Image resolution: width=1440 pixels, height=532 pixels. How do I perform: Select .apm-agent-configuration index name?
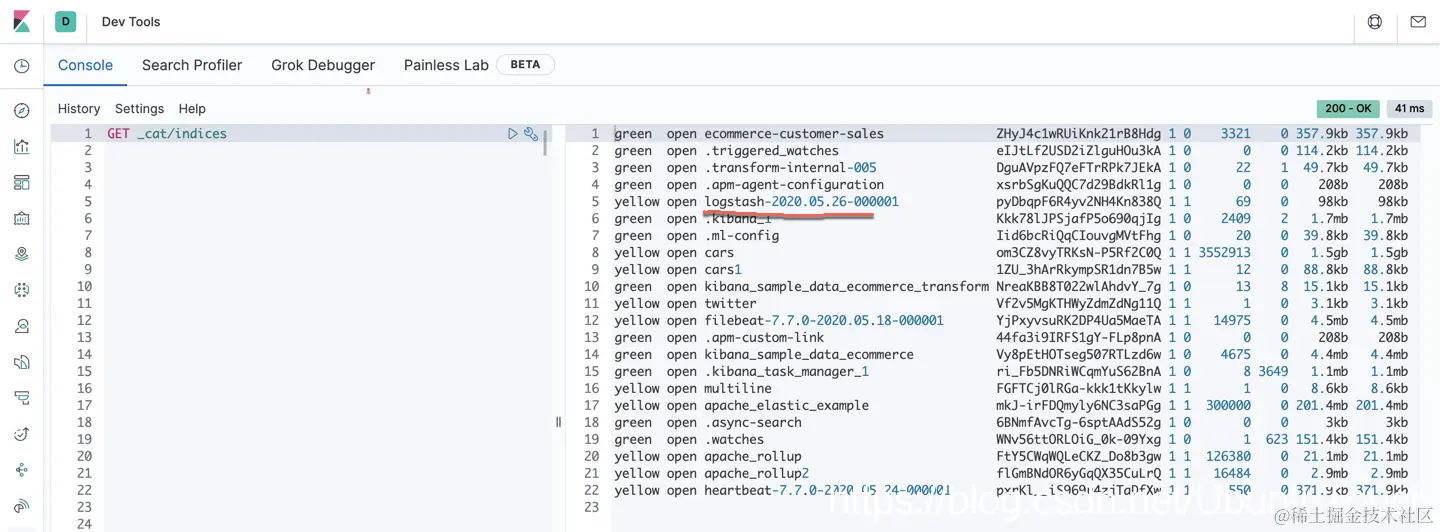pyautogui.click(x=794, y=185)
